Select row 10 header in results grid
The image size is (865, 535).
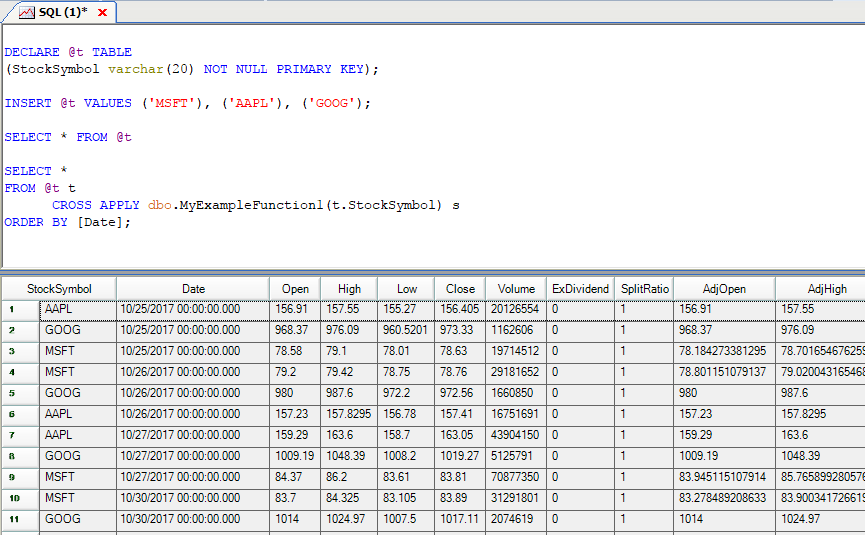pos(20,499)
